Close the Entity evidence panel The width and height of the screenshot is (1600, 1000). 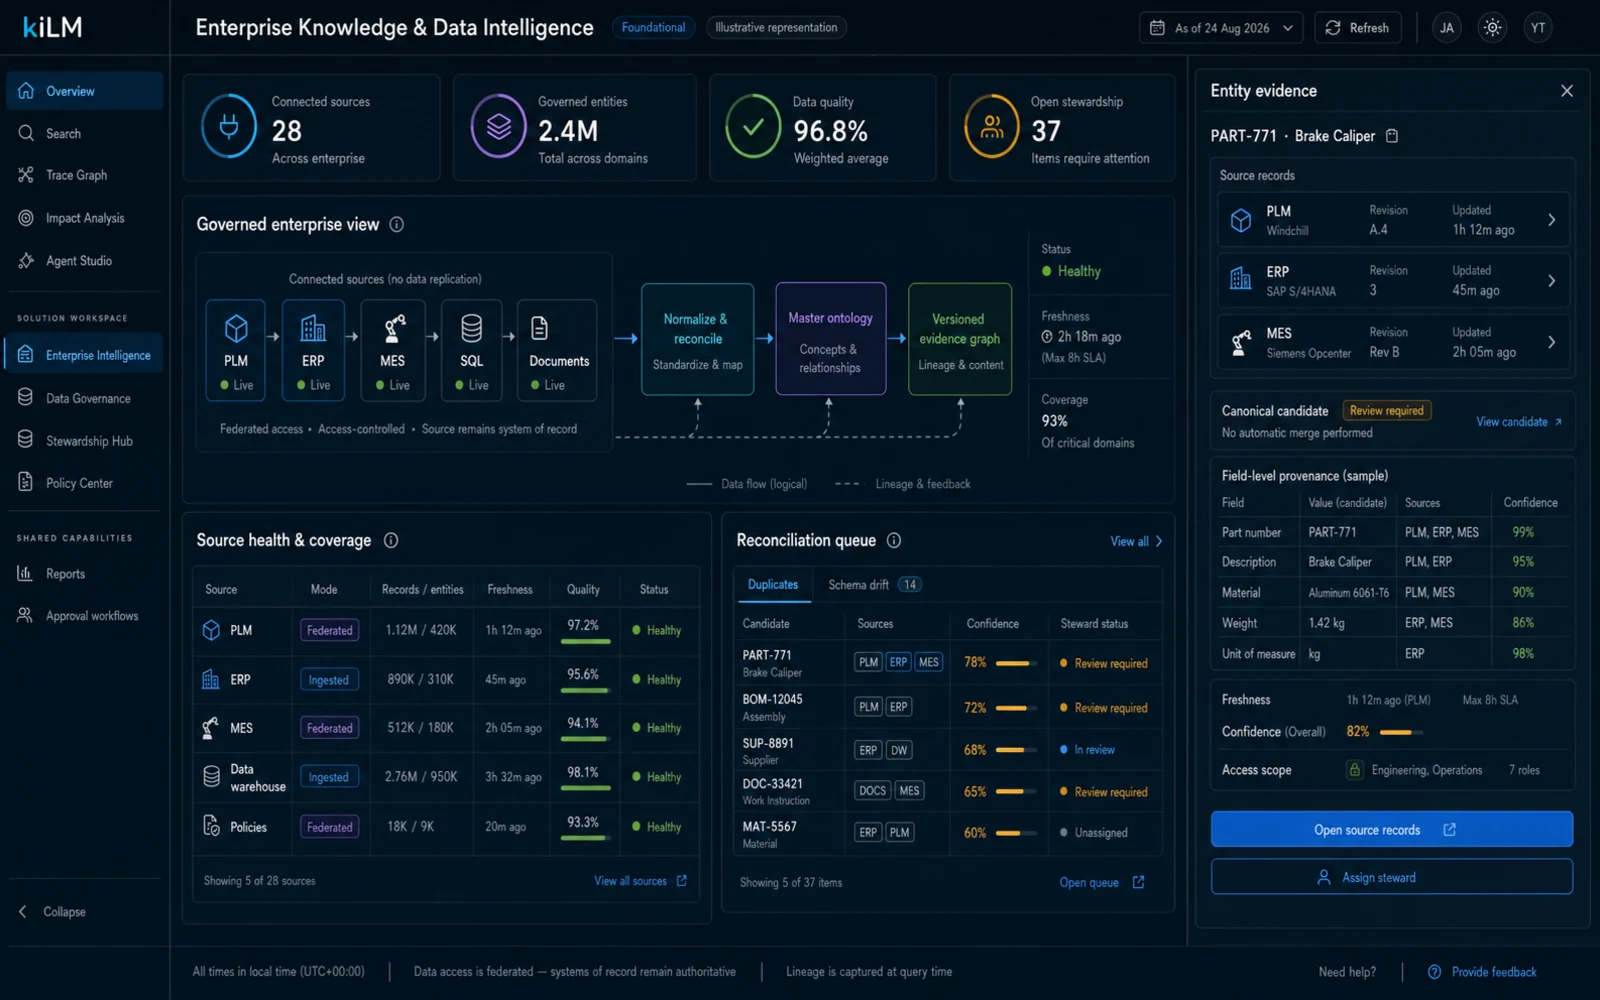point(1567,91)
